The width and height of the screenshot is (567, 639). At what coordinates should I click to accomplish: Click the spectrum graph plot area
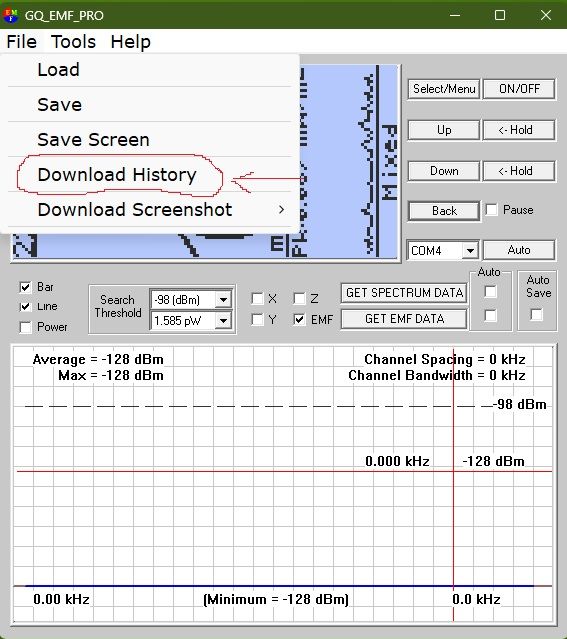[x=283, y=484]
